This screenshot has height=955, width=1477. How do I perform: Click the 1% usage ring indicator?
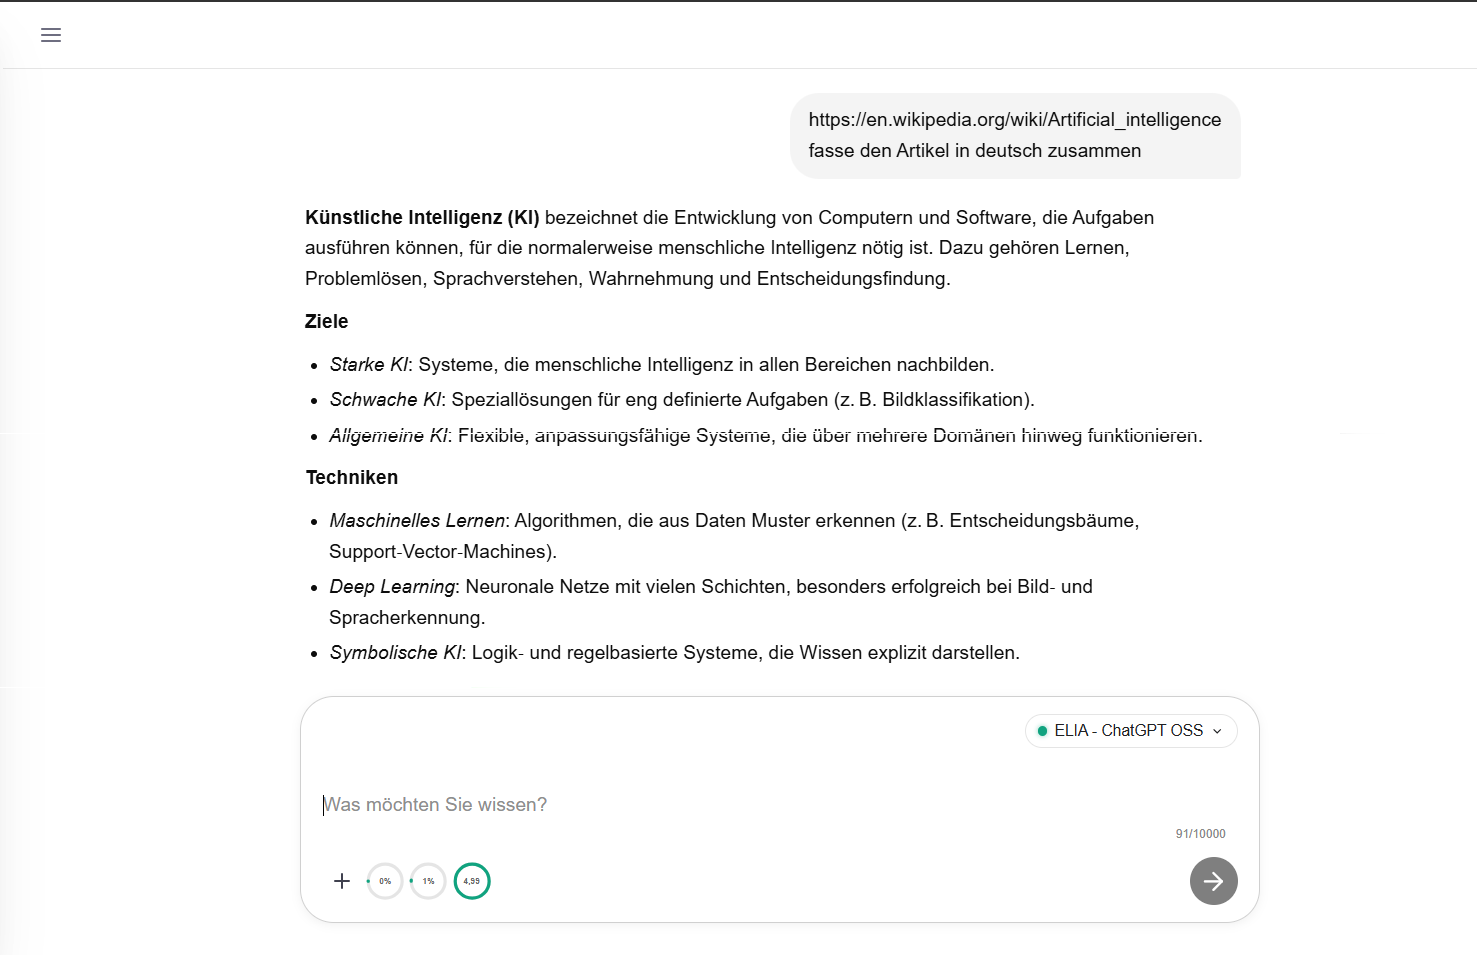click(428, 881)
